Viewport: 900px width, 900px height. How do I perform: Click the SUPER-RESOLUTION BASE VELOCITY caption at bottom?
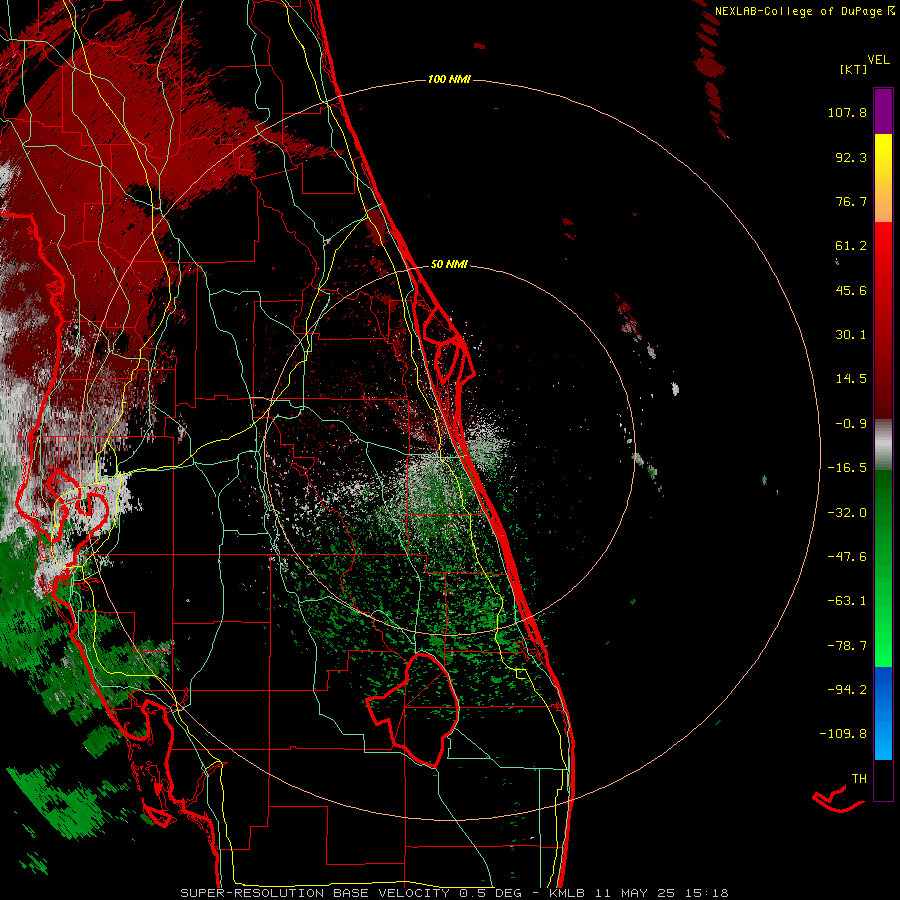[x=454, y=893]
